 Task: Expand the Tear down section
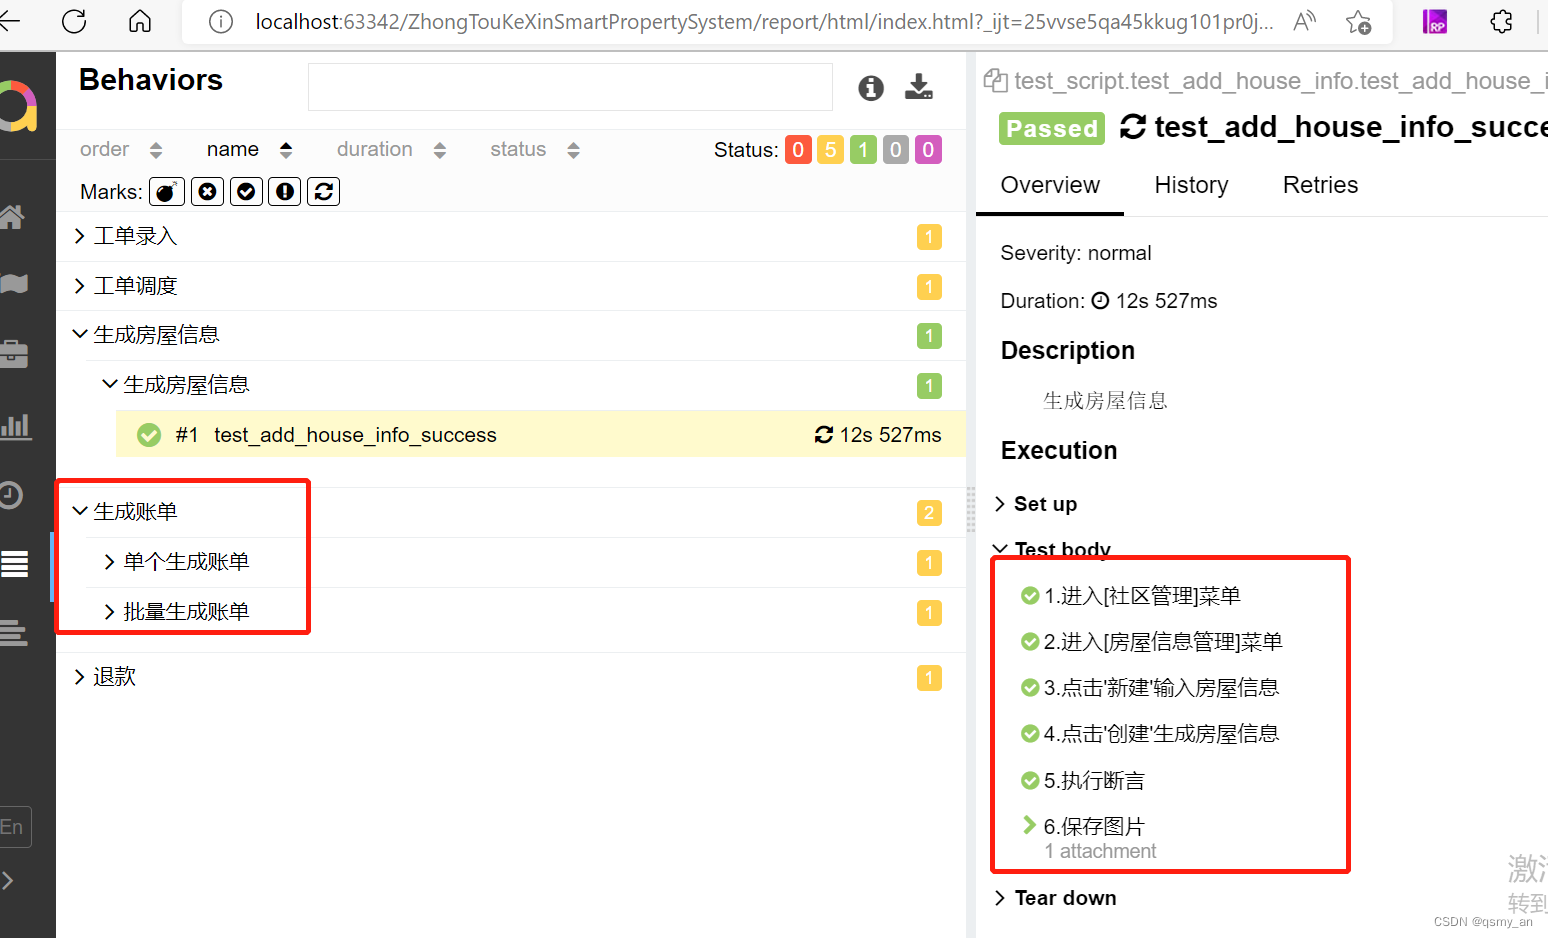click(x=1065, y=898)
